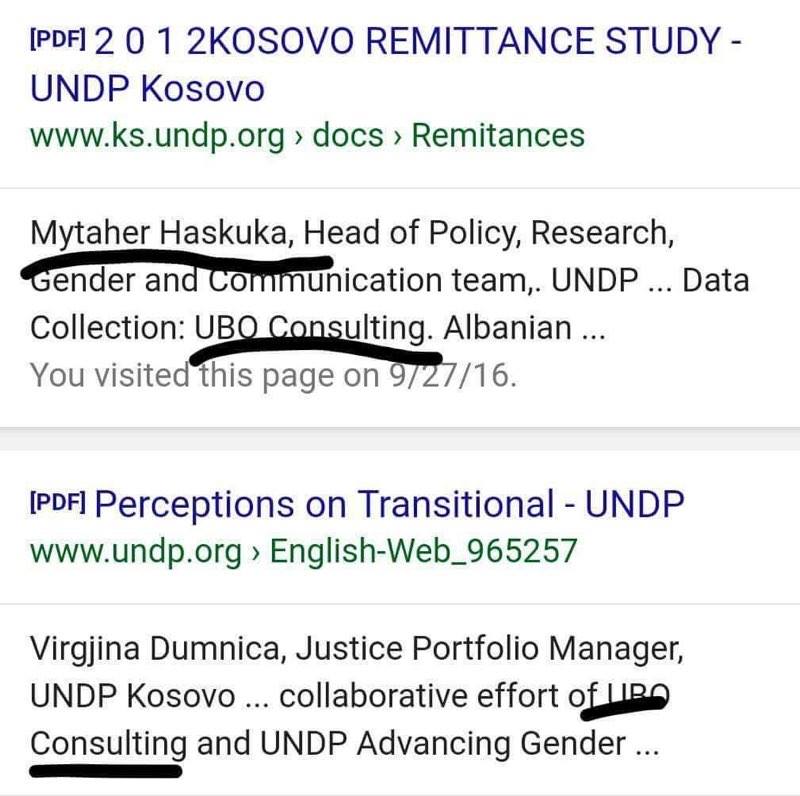
Task: Select the 'Remitances' breadcrumb segment
Action: tap(498, 136)
